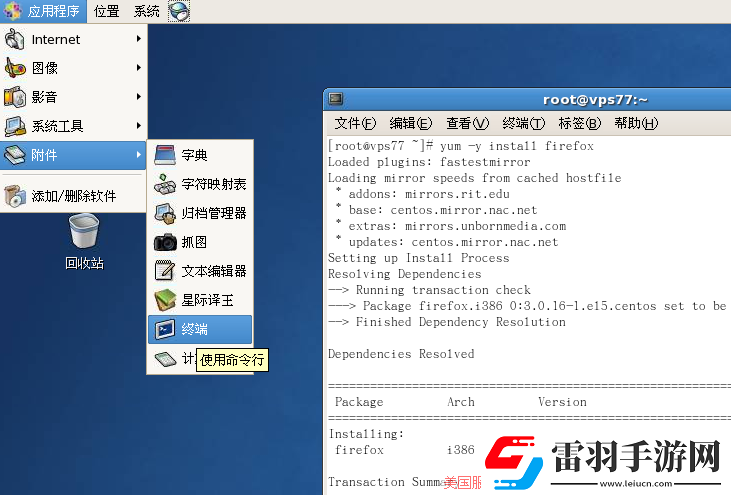The height and width of the screenshot is (495, 731).
Task: Open the 系统 system menu
Action: pos(146,11)
